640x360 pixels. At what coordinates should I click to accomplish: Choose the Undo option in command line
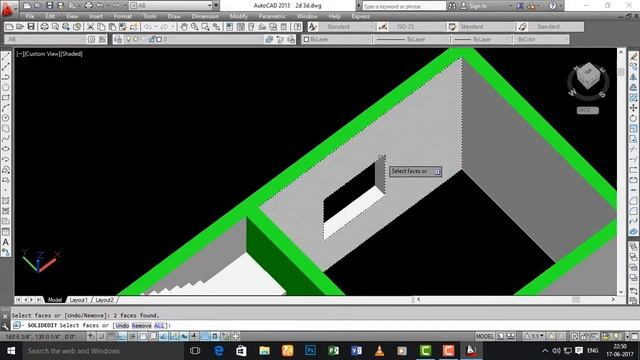click(122, 326)
